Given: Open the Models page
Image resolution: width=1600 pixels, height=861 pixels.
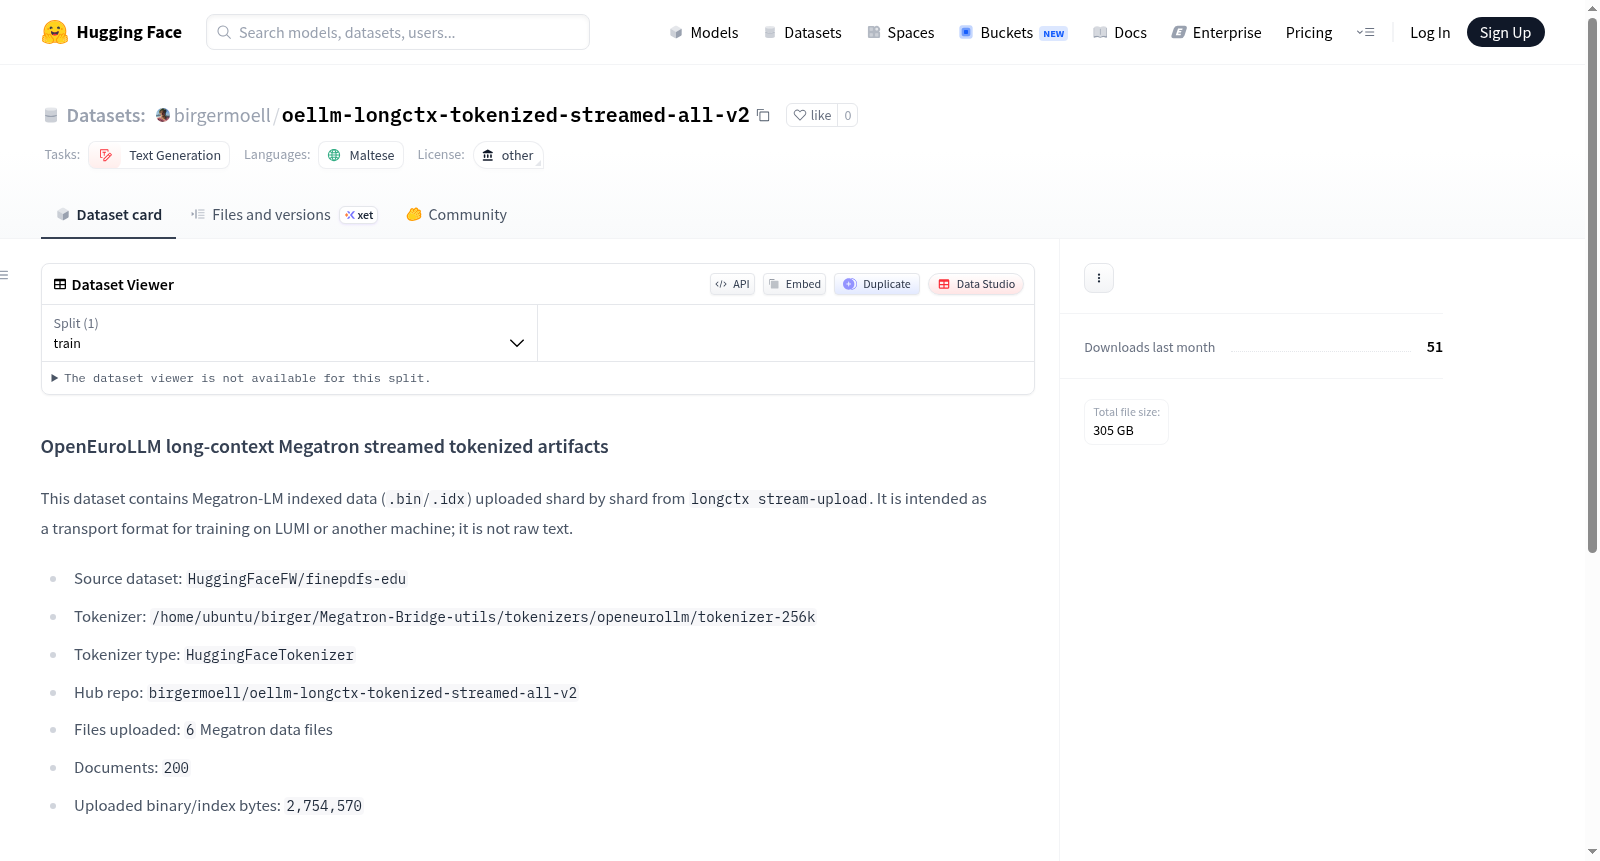Looking at the screenshot, I should coord(704,32).
